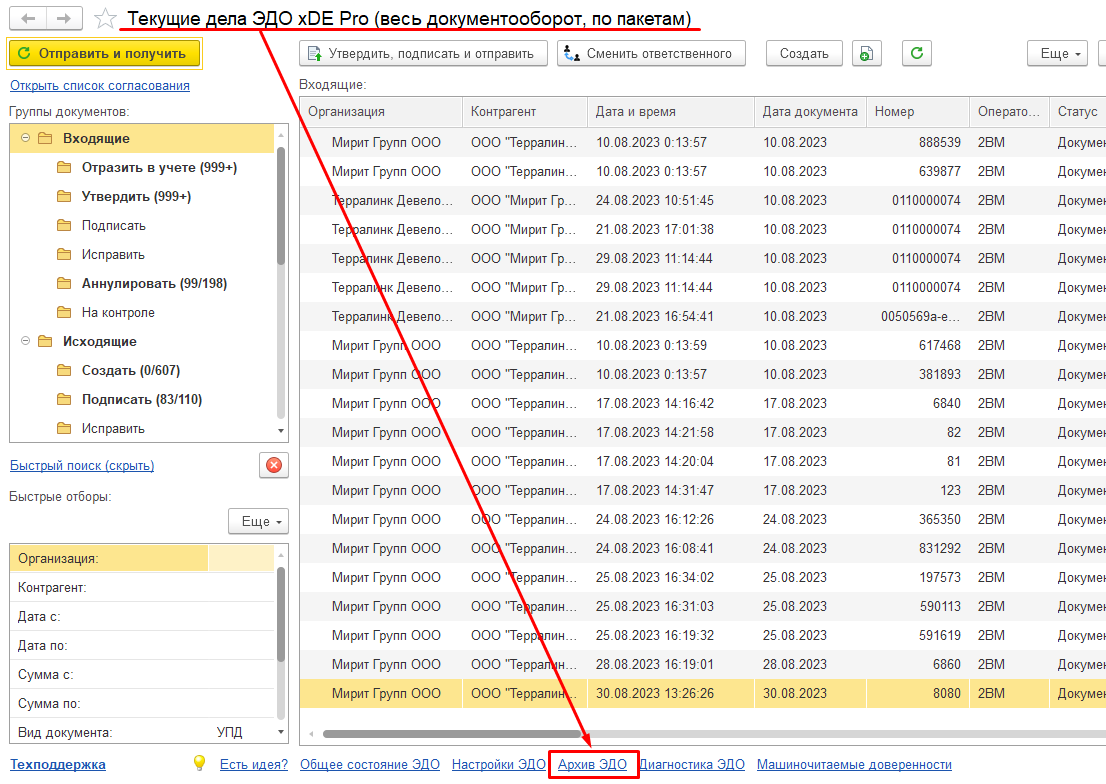This screenshot has height=784, width=1106.
Task: Click Вид документа field showing УПД
Action: tap(142, 732)
